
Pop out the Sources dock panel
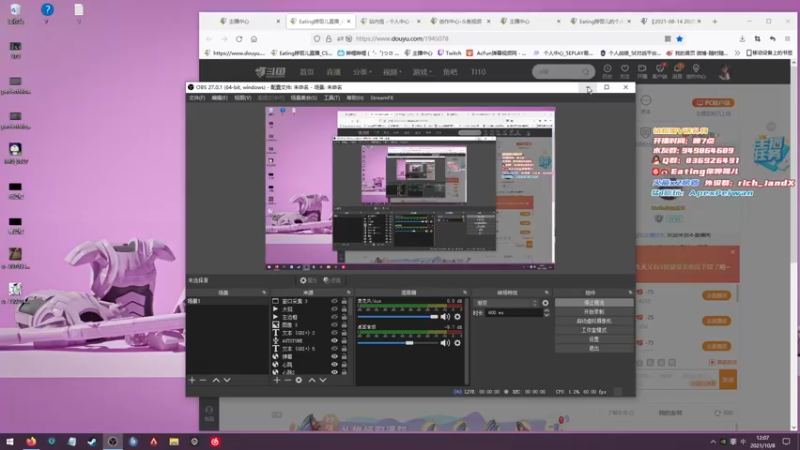click(349, 292)
